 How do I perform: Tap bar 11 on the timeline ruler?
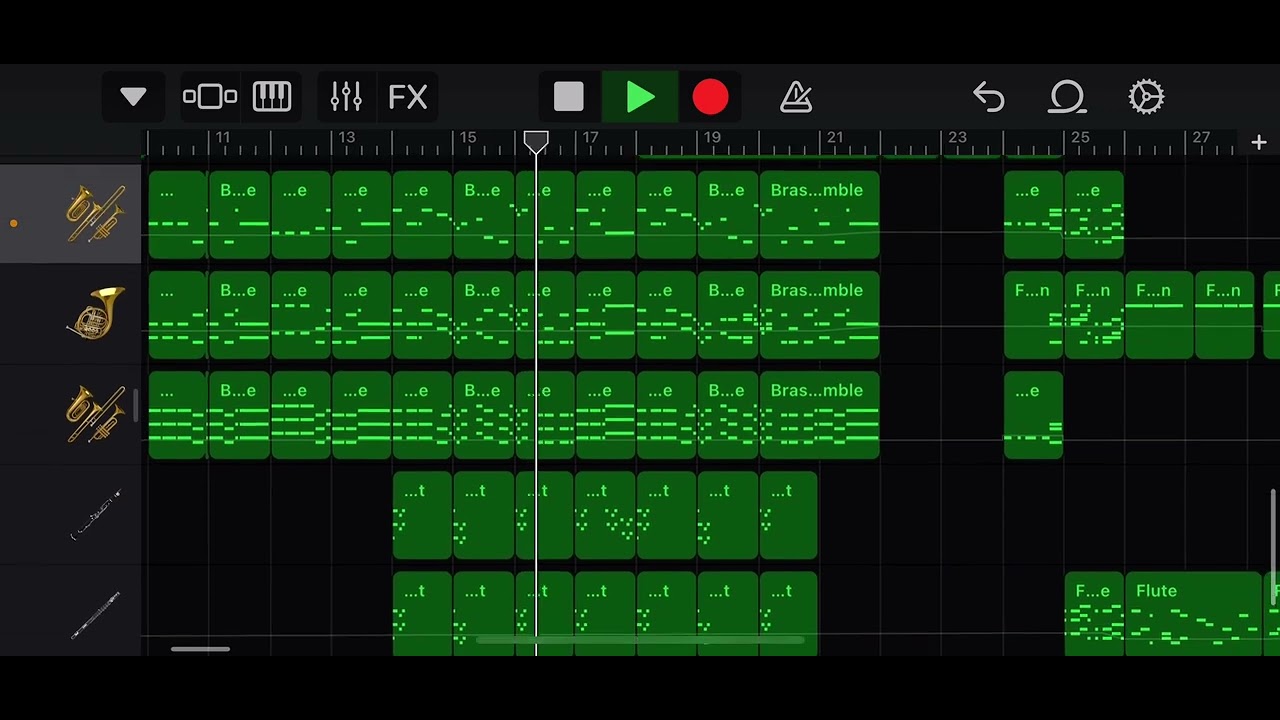(x=222, y=137)
